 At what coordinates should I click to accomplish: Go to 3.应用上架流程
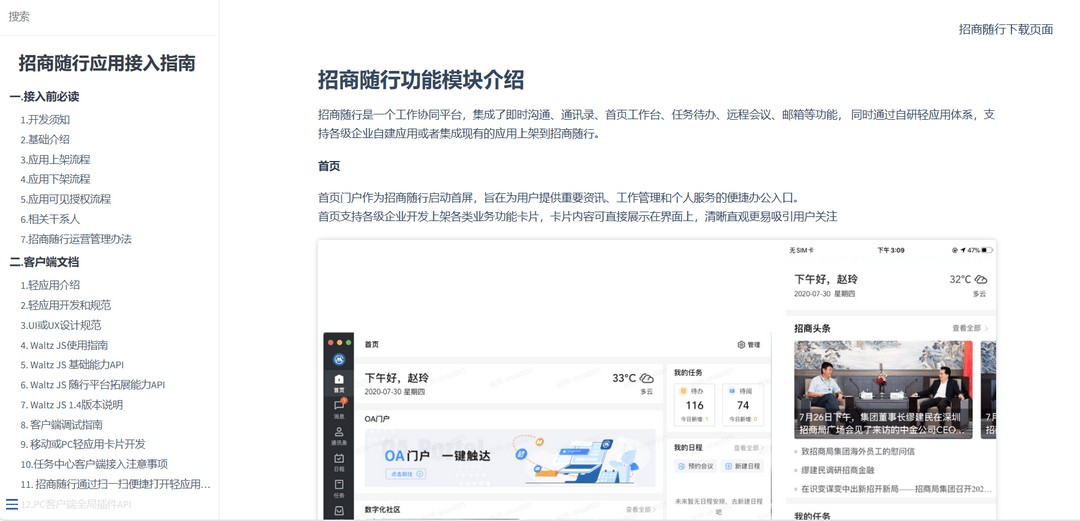click(x=56, y=159)
